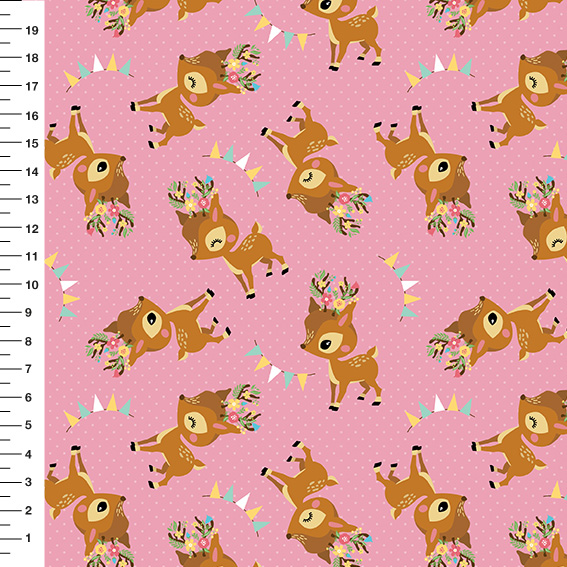Pick the ruler number 8

point(29,341)
